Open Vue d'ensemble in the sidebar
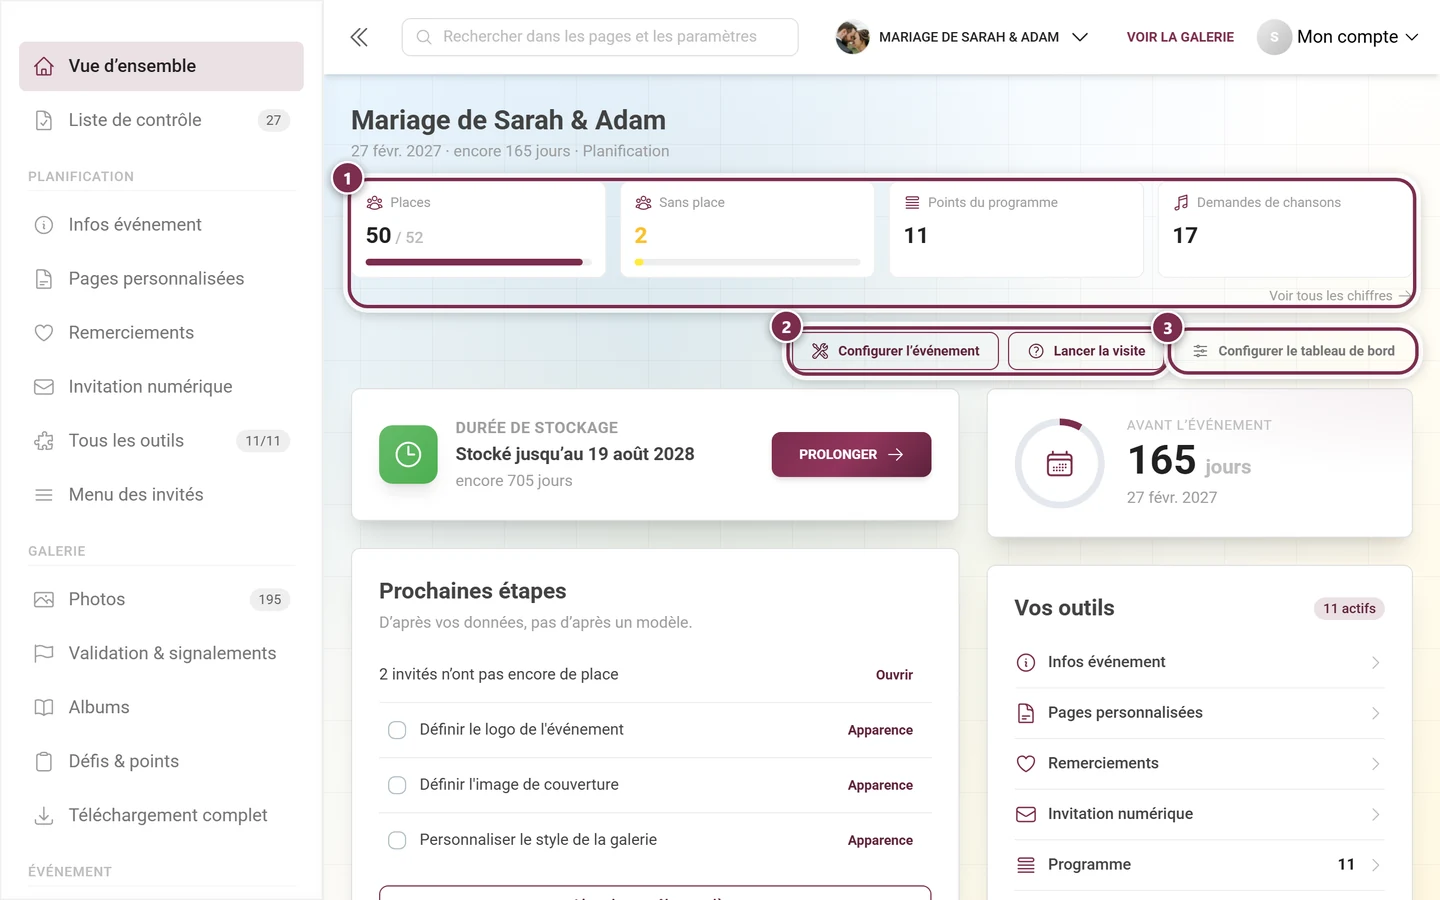The width and height of the screenshot is (1440, 900). coord(161,66)
